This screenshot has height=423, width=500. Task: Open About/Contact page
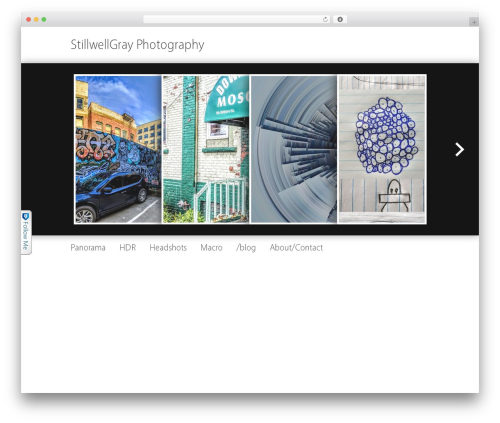(x=296, y=248)
